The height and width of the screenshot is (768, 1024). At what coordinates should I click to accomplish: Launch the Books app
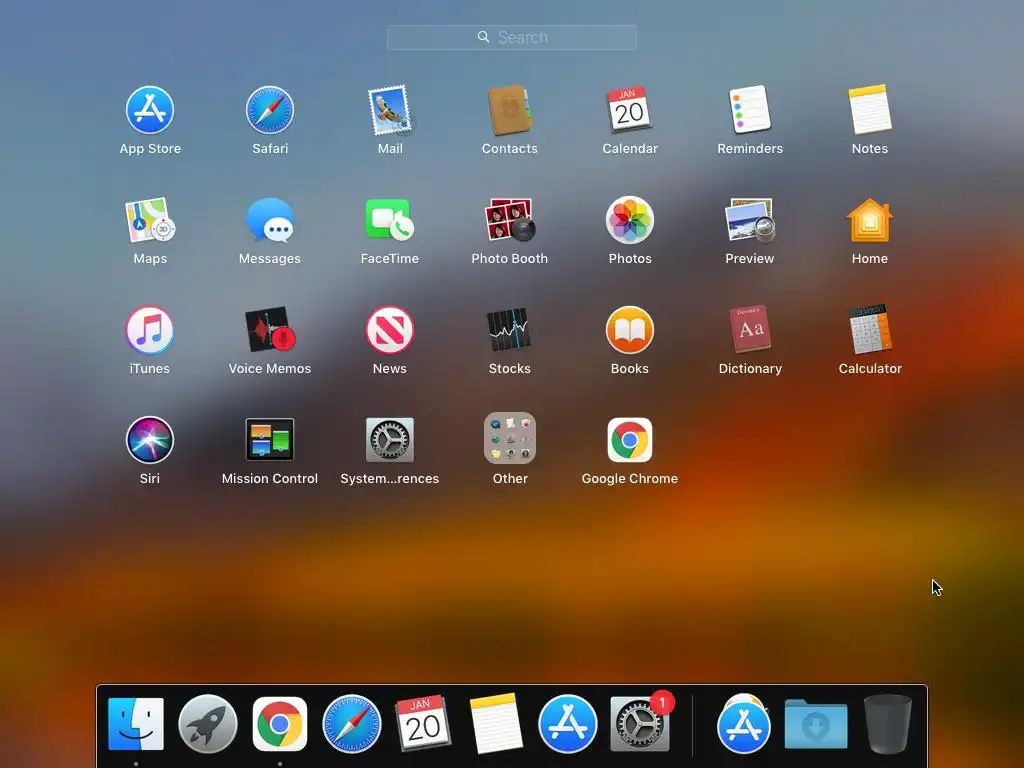pos(630,330)
